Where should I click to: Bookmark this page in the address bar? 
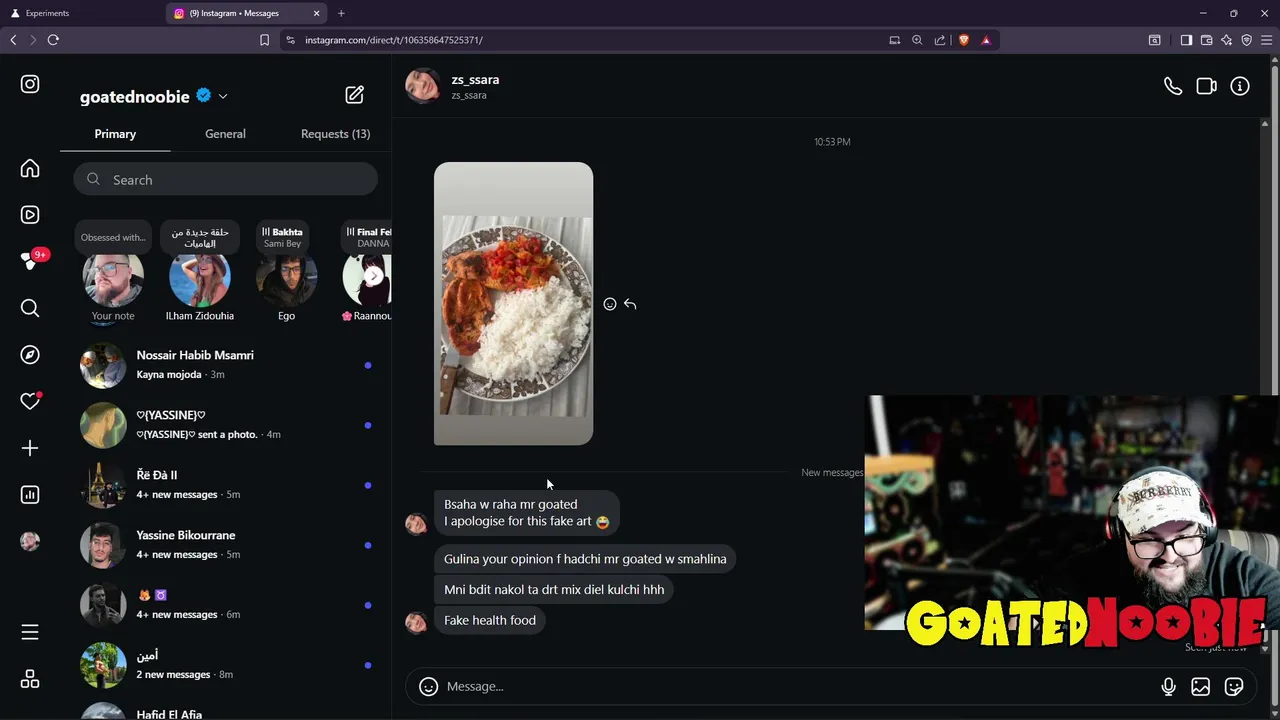264,40
